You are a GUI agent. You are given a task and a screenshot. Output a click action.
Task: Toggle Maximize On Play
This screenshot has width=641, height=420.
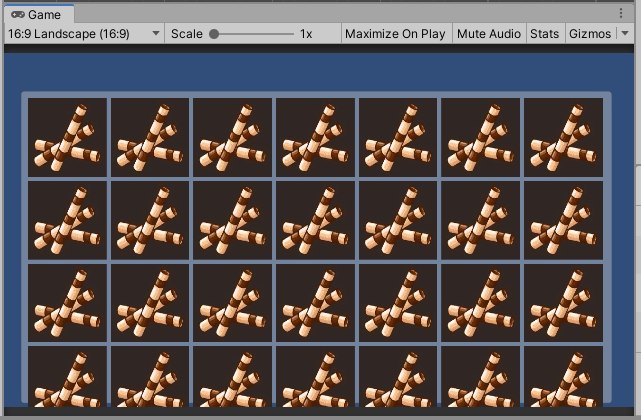point(395,34)
